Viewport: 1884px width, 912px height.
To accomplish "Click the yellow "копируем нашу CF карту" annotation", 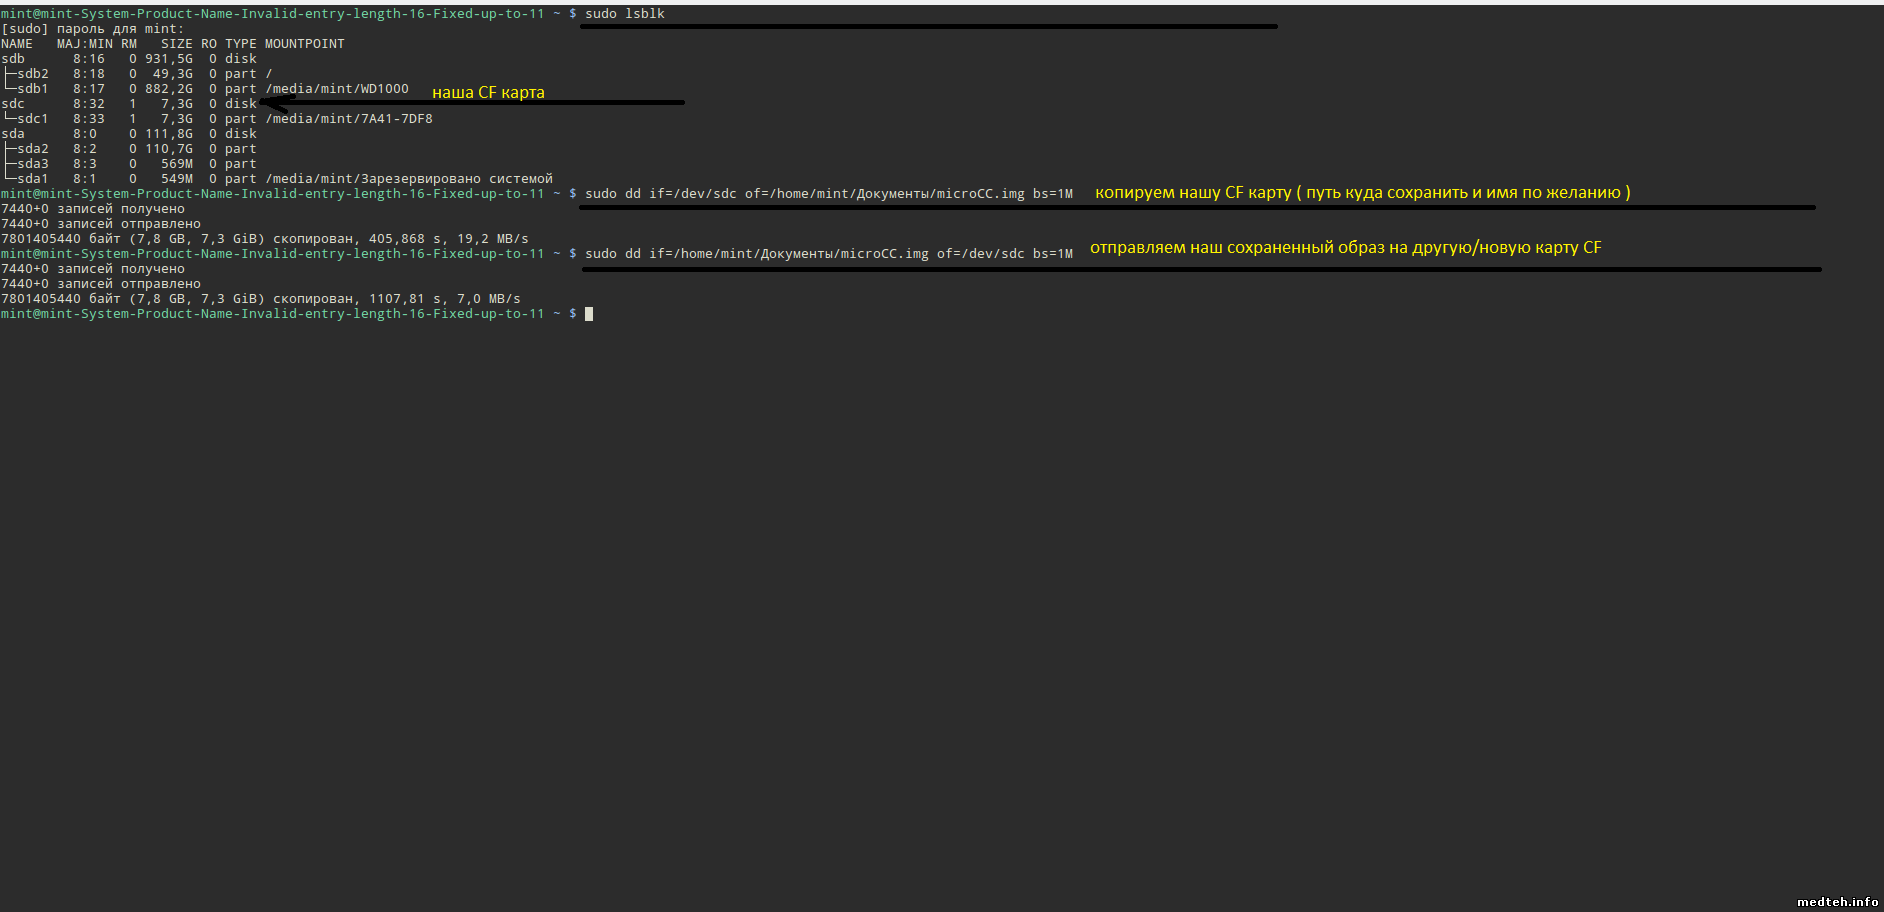I will [x=1362, y=192].
